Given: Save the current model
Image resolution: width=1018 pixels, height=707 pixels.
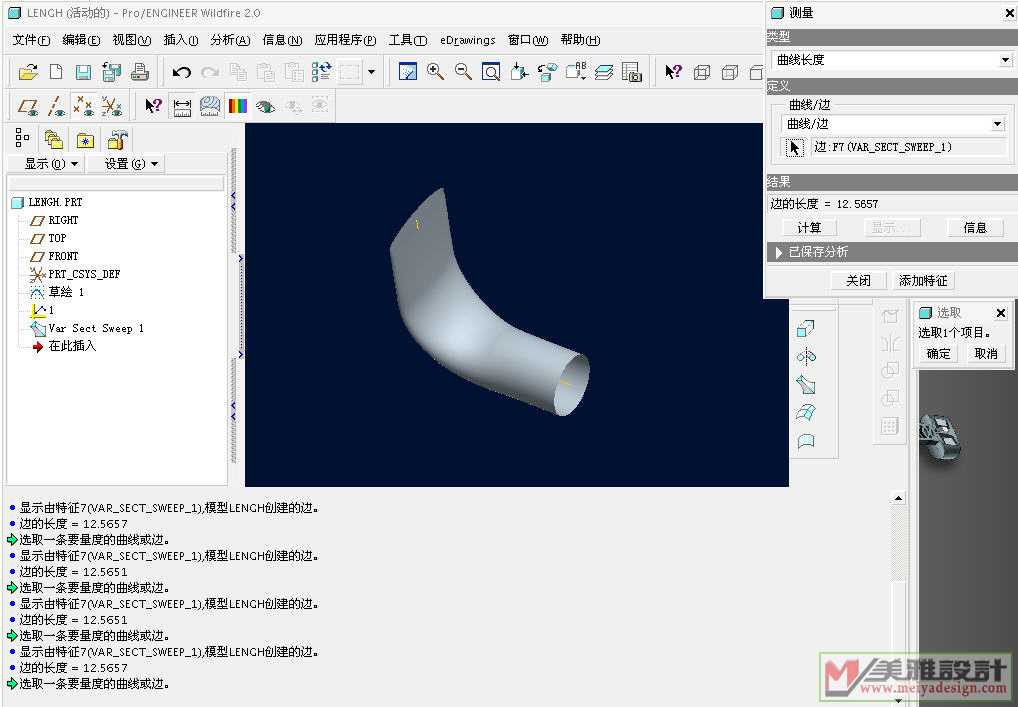Looking at the screenshot, I should pyautogui.click(x=83, y=71).
